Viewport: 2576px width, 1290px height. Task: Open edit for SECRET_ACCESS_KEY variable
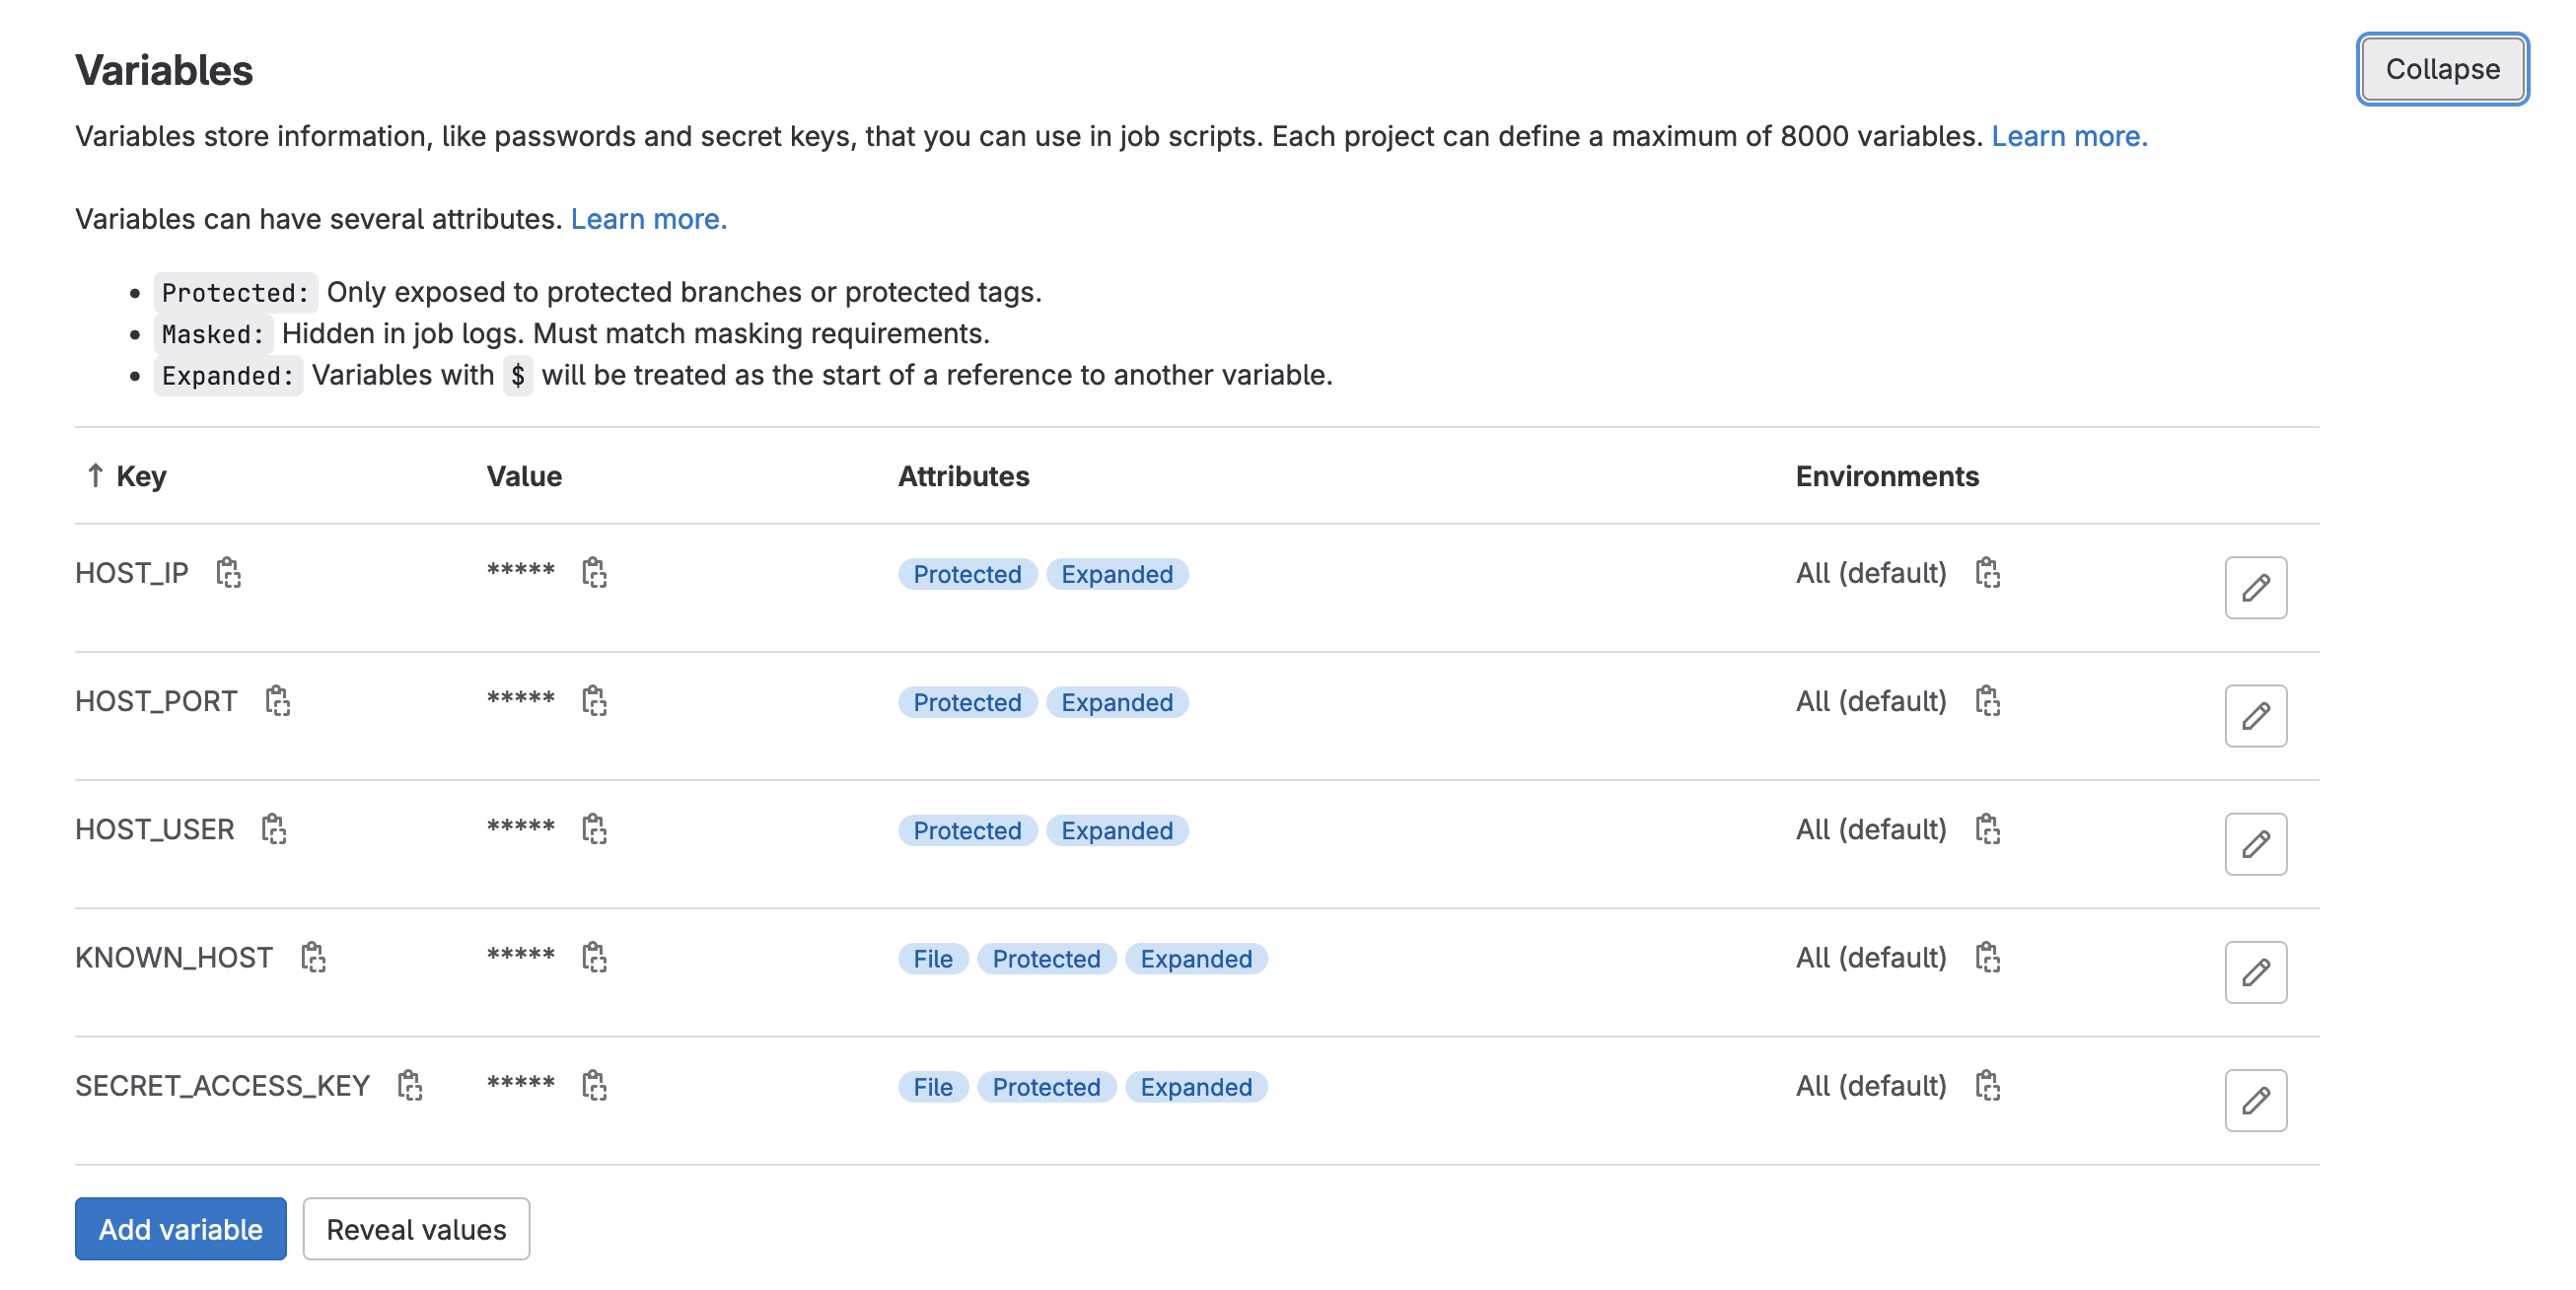pos(2254,1100)
